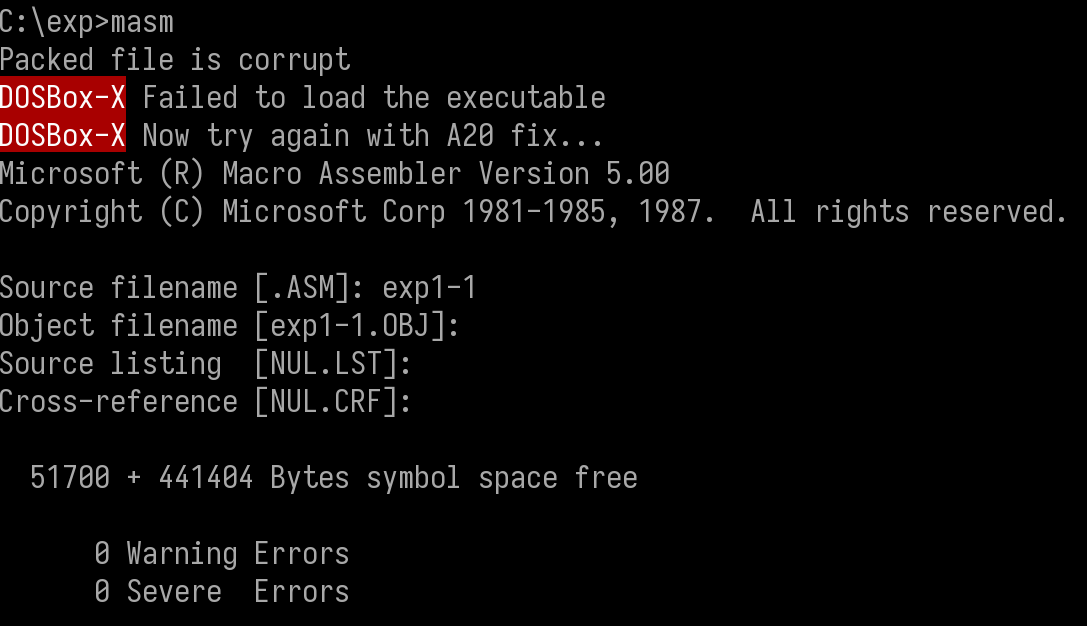Click the "All rights reserved." text
1087x626 pixels.
pyautogui.click(x=909, y=211)
